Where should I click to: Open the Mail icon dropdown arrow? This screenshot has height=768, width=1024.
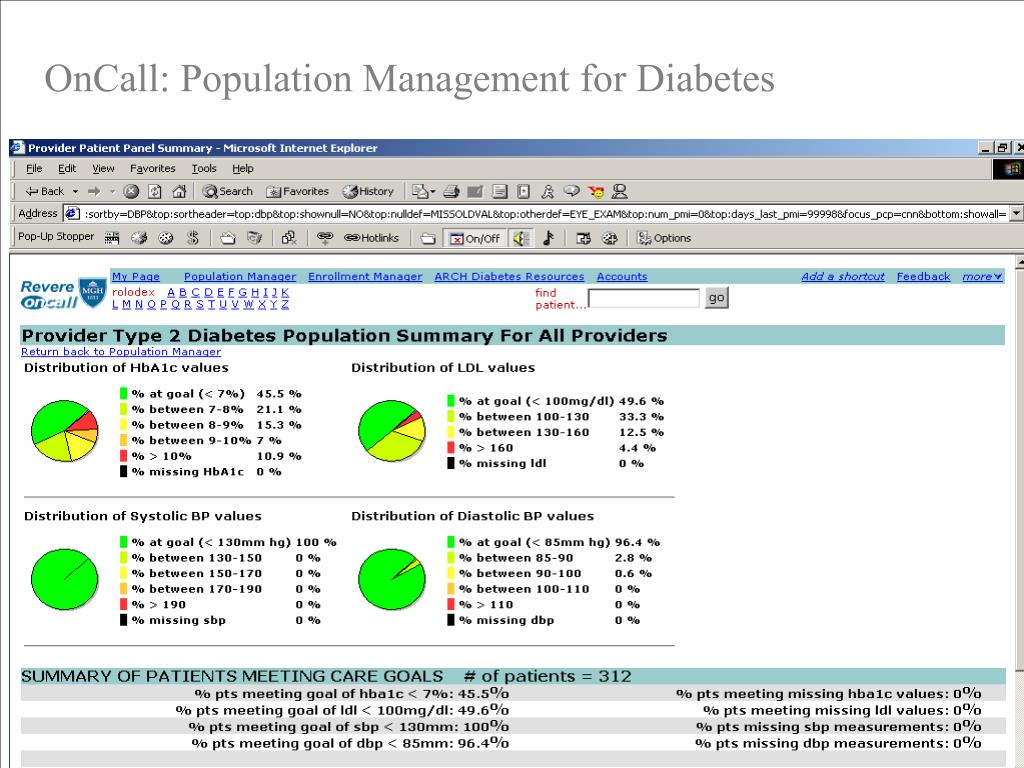pos(432,191)
